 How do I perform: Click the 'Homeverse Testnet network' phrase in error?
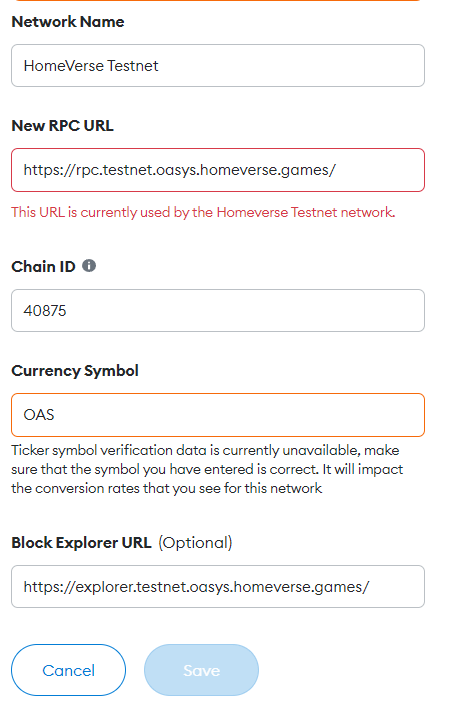point(306,212)
